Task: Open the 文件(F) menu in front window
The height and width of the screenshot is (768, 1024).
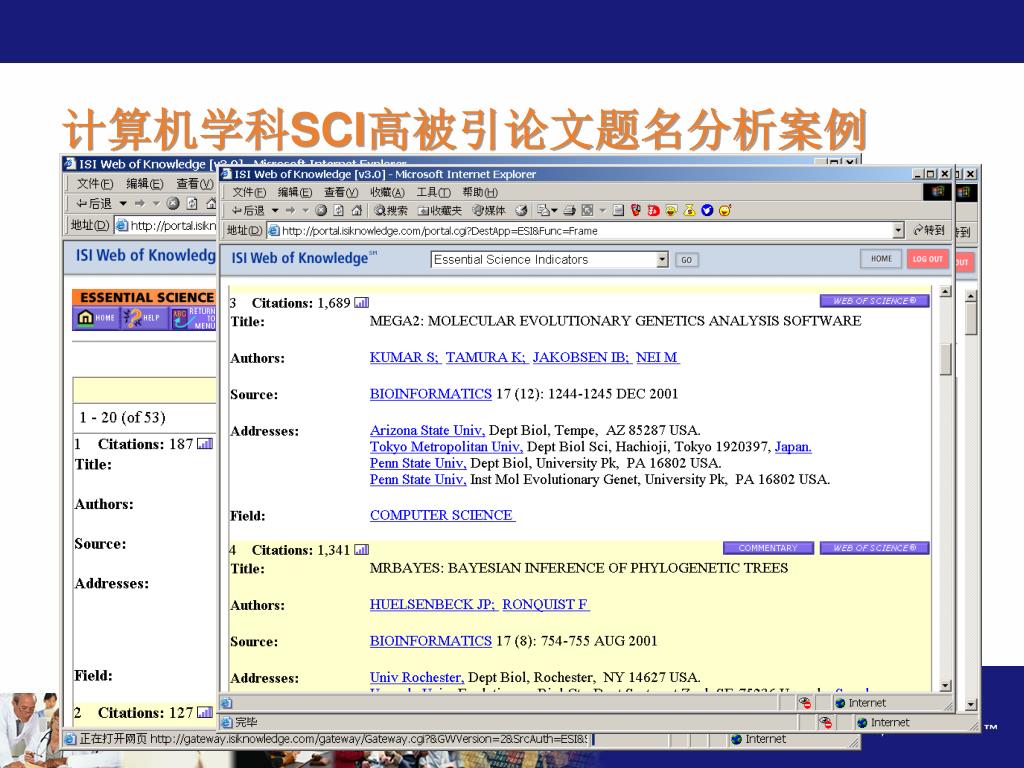Action: 249,193
